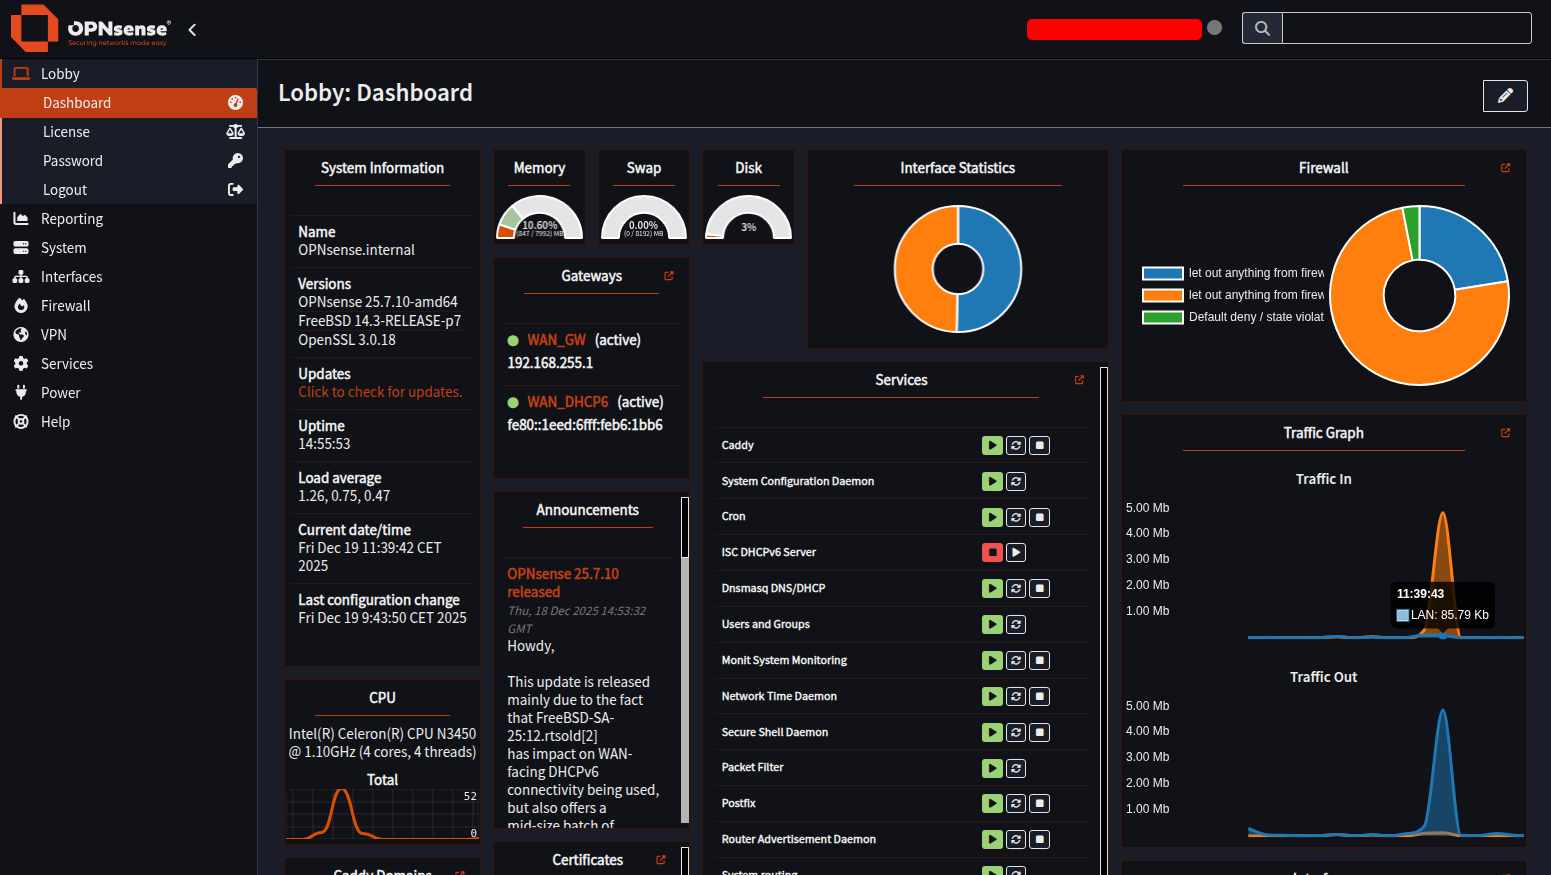Click into the top search field
1551x875 pixels.
[1405, 28]
